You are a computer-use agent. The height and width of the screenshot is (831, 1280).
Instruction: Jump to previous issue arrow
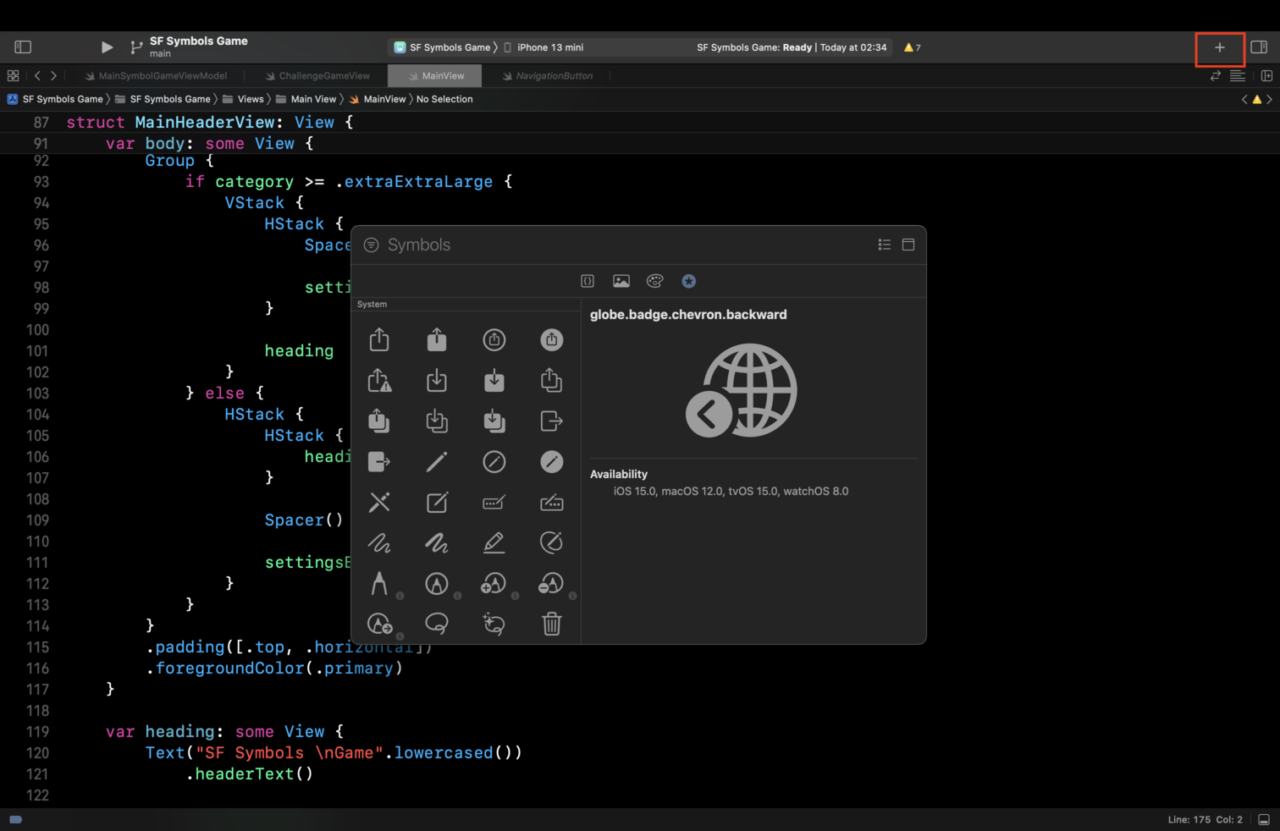[x=1245, y=99]
